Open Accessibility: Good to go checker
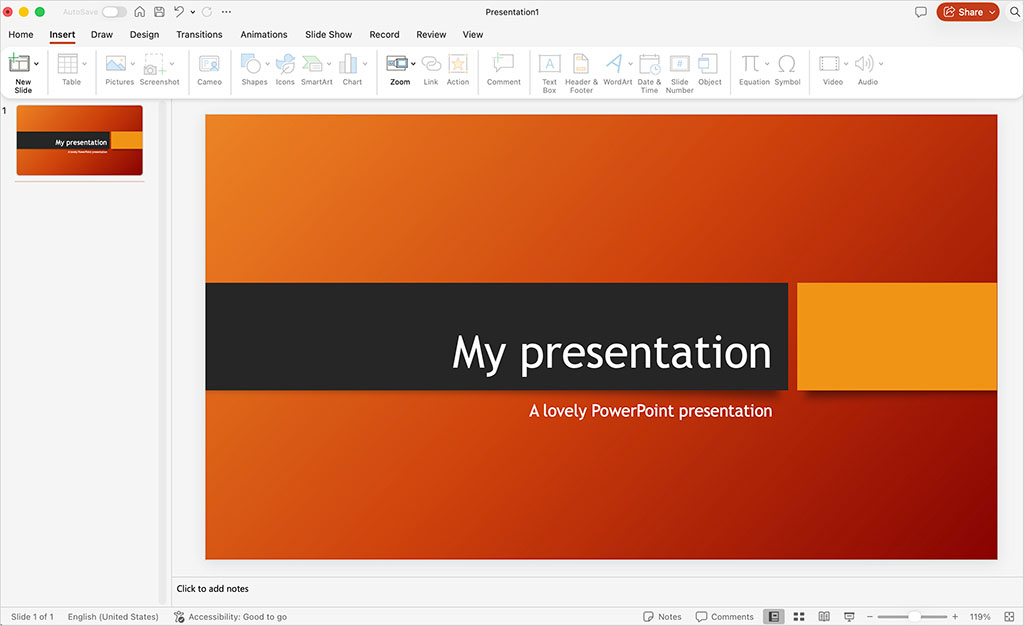The height and width of the screenshot is (626, 1024). click(231, 616)
